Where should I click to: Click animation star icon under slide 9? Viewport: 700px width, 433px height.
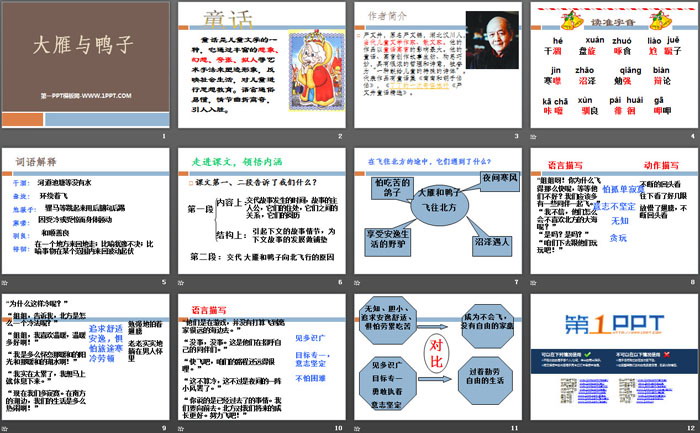coord(5,428)
